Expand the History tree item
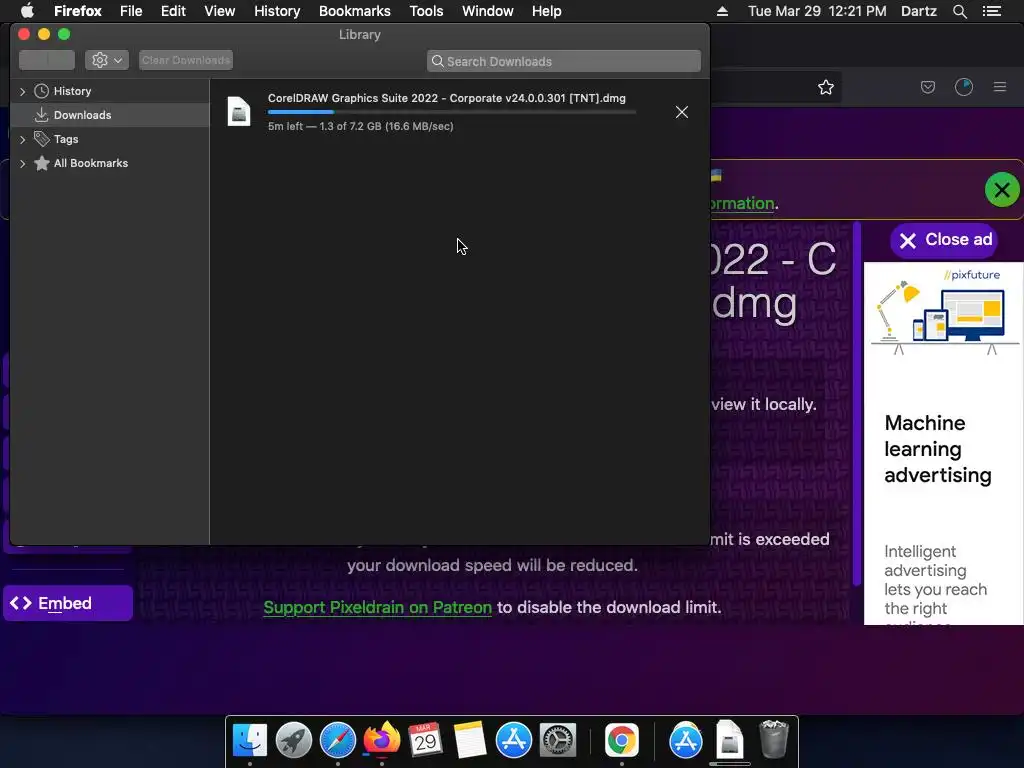The image size is (1024, 768). 23,91
